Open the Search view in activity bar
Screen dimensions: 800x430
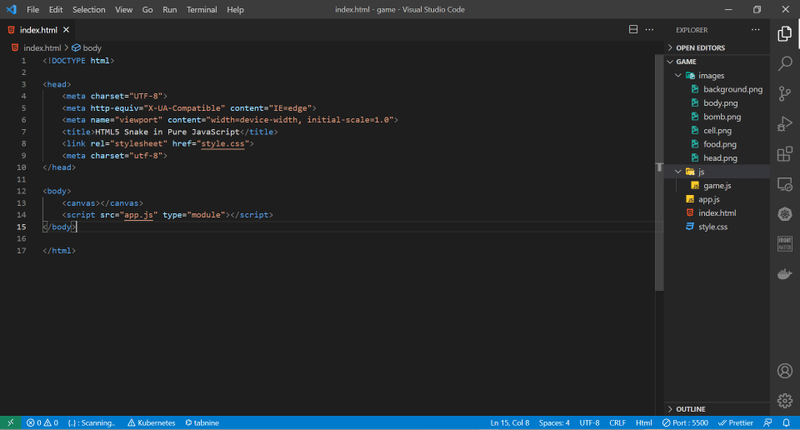(785, 64)
